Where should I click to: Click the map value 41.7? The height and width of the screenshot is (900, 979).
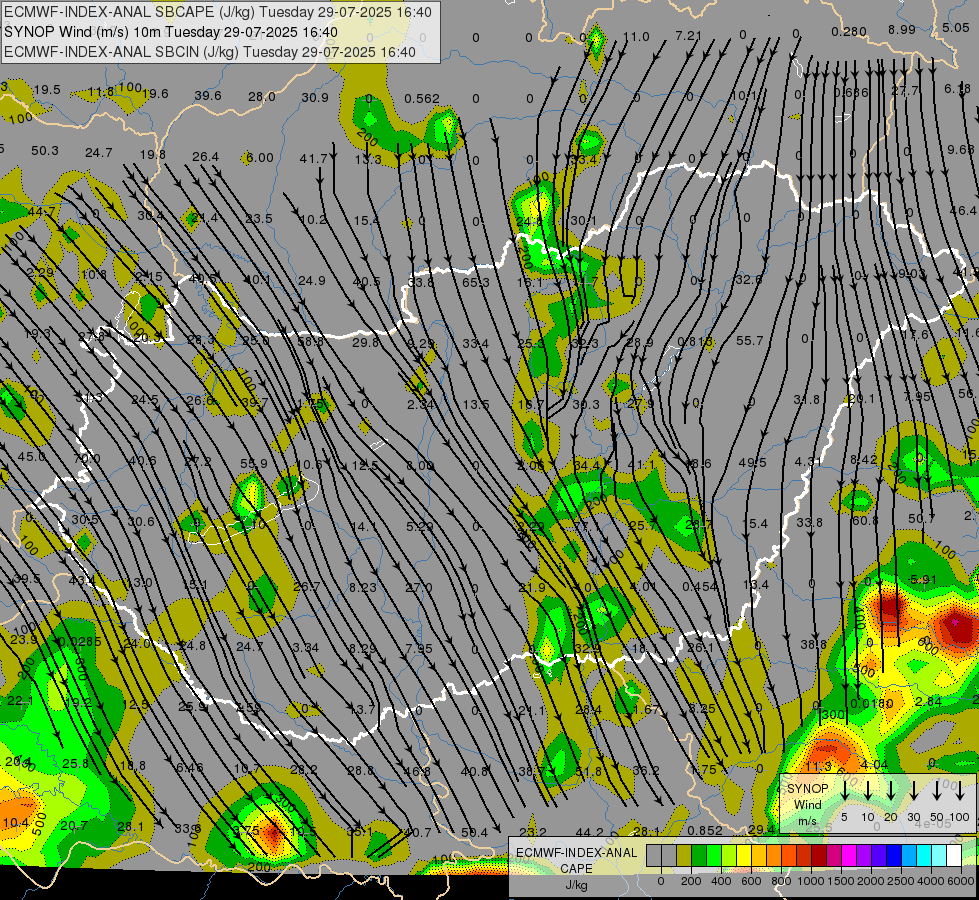coord(313,159)
